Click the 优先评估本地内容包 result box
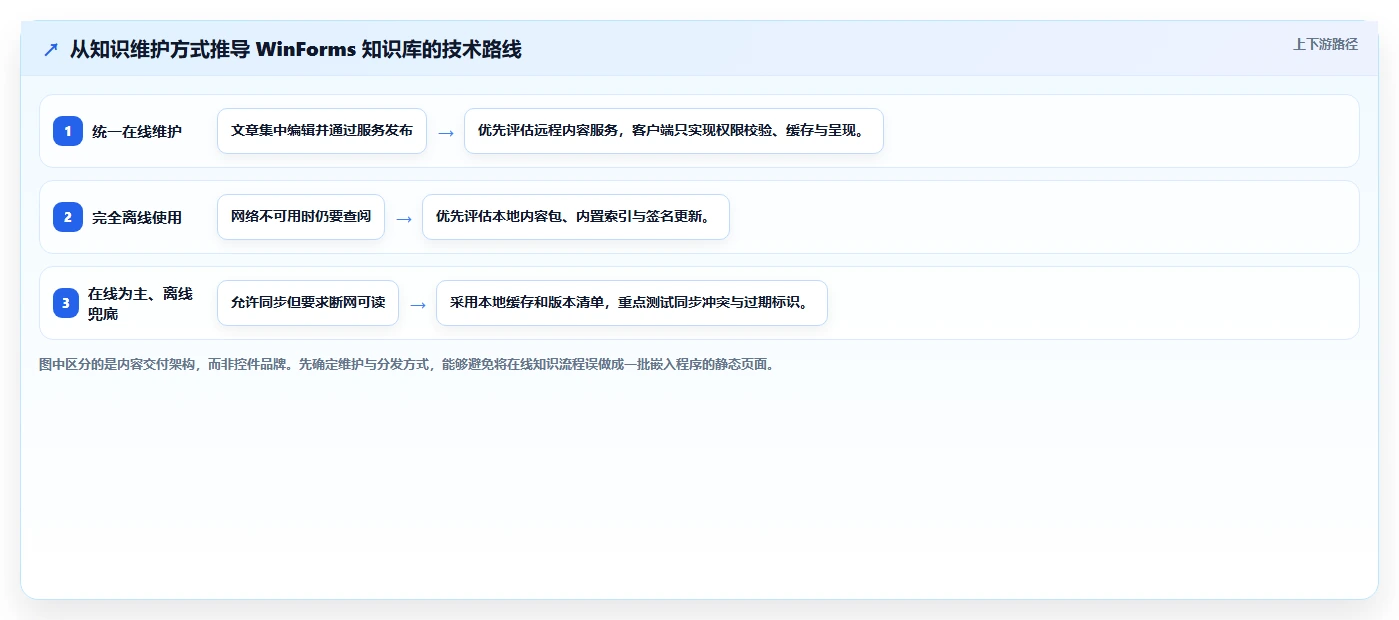Screen dimensions: 1399x620 click(x=576, y=217)
